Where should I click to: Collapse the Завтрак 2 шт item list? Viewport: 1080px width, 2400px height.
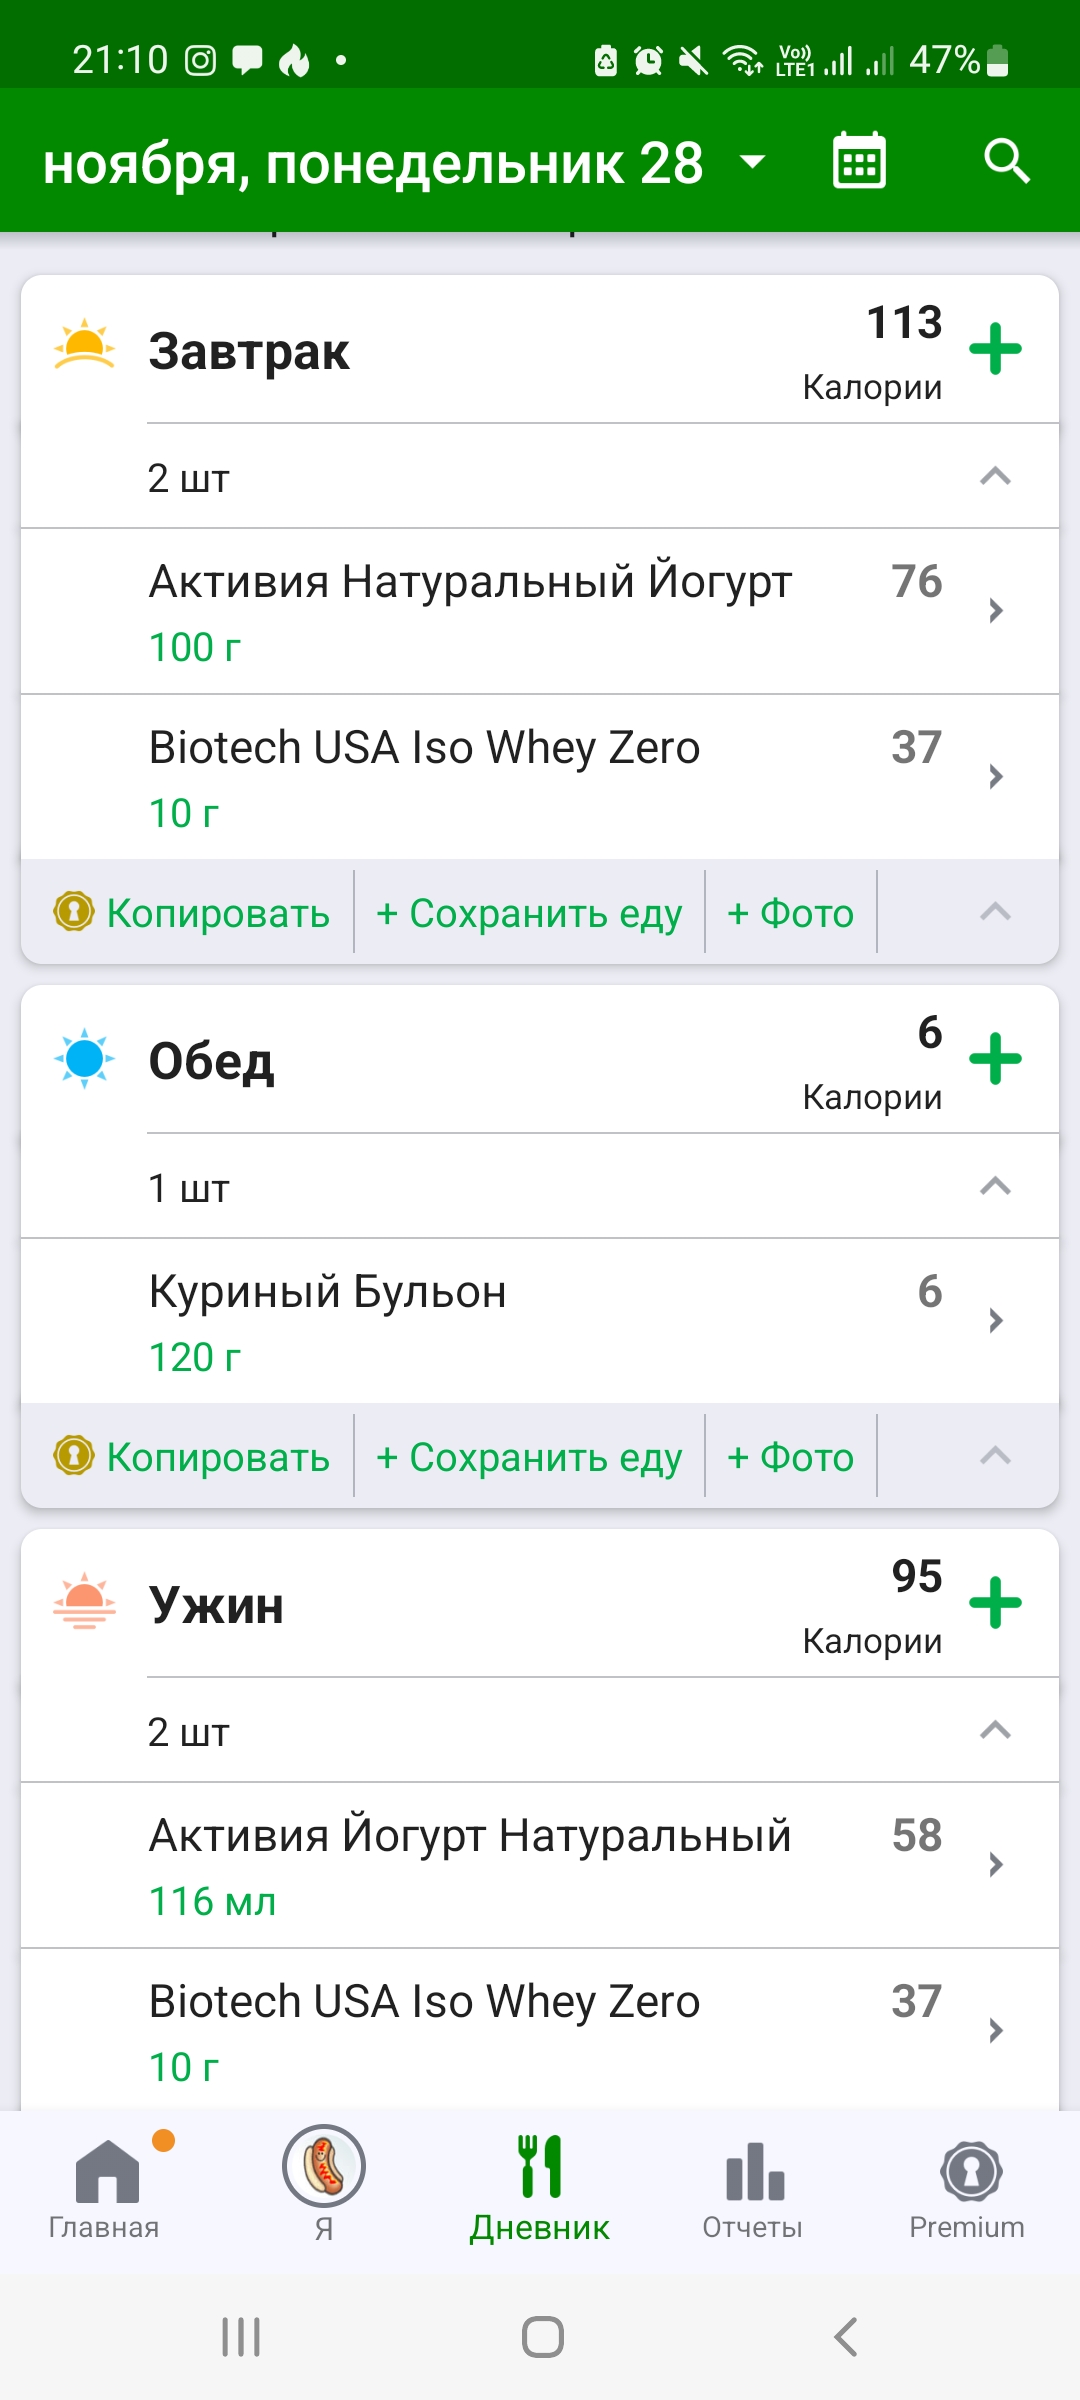tap(994, 477)
